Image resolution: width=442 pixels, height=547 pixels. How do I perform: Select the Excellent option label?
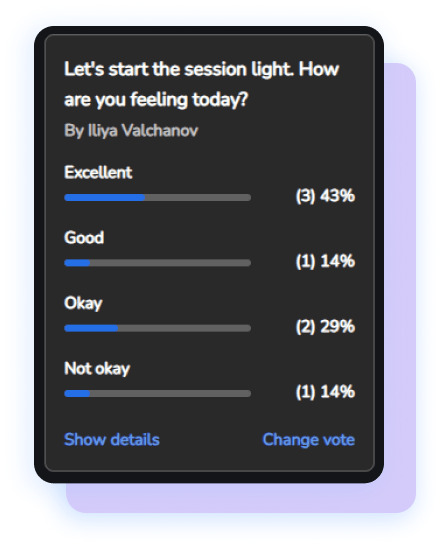98,172
